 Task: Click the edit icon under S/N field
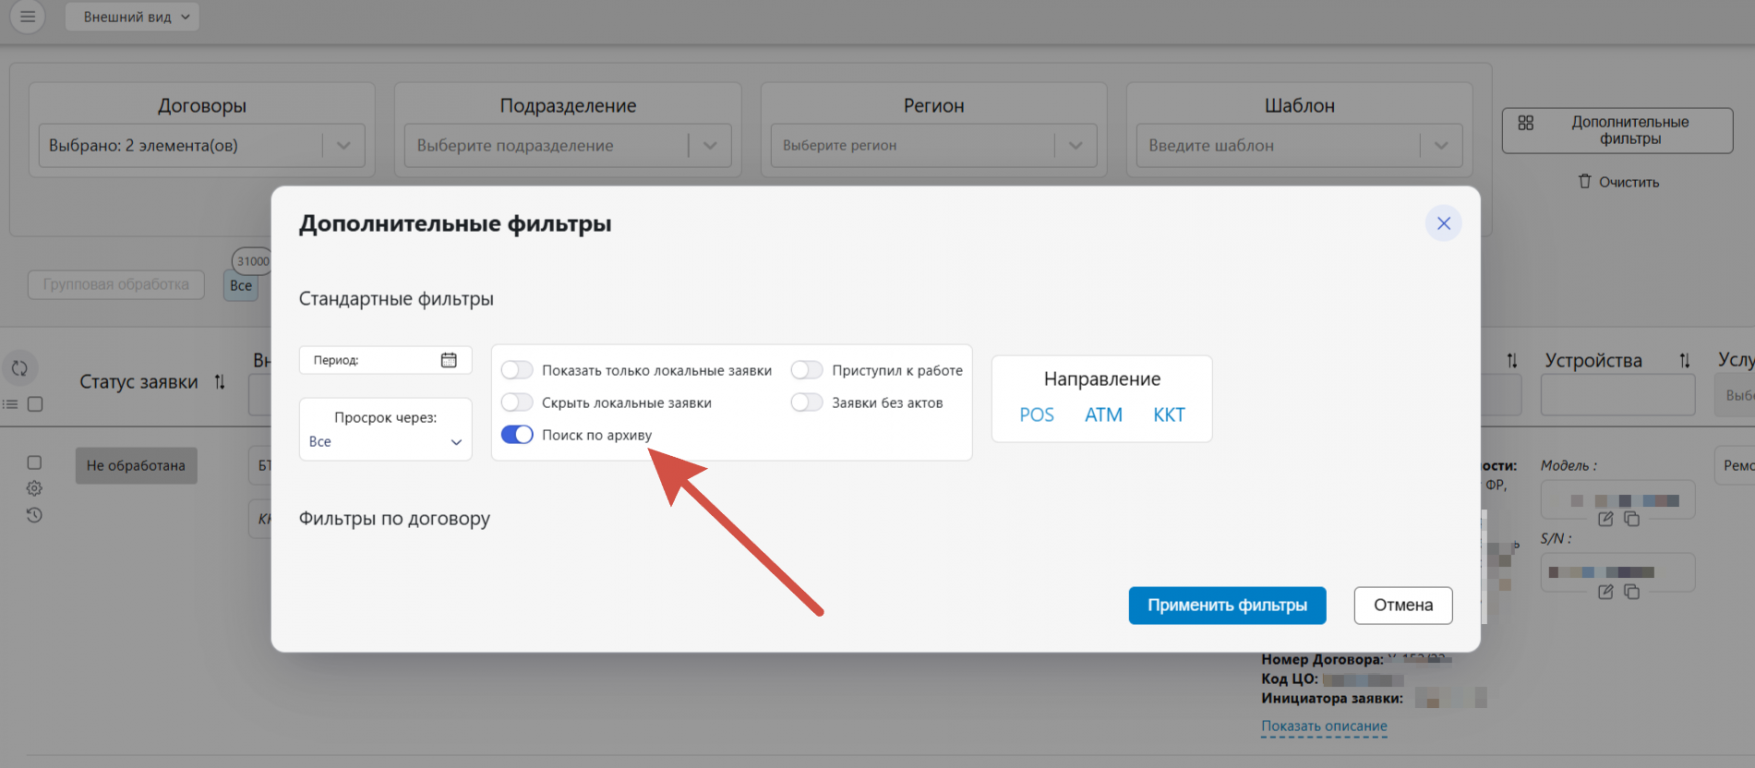click(1606, 592)
